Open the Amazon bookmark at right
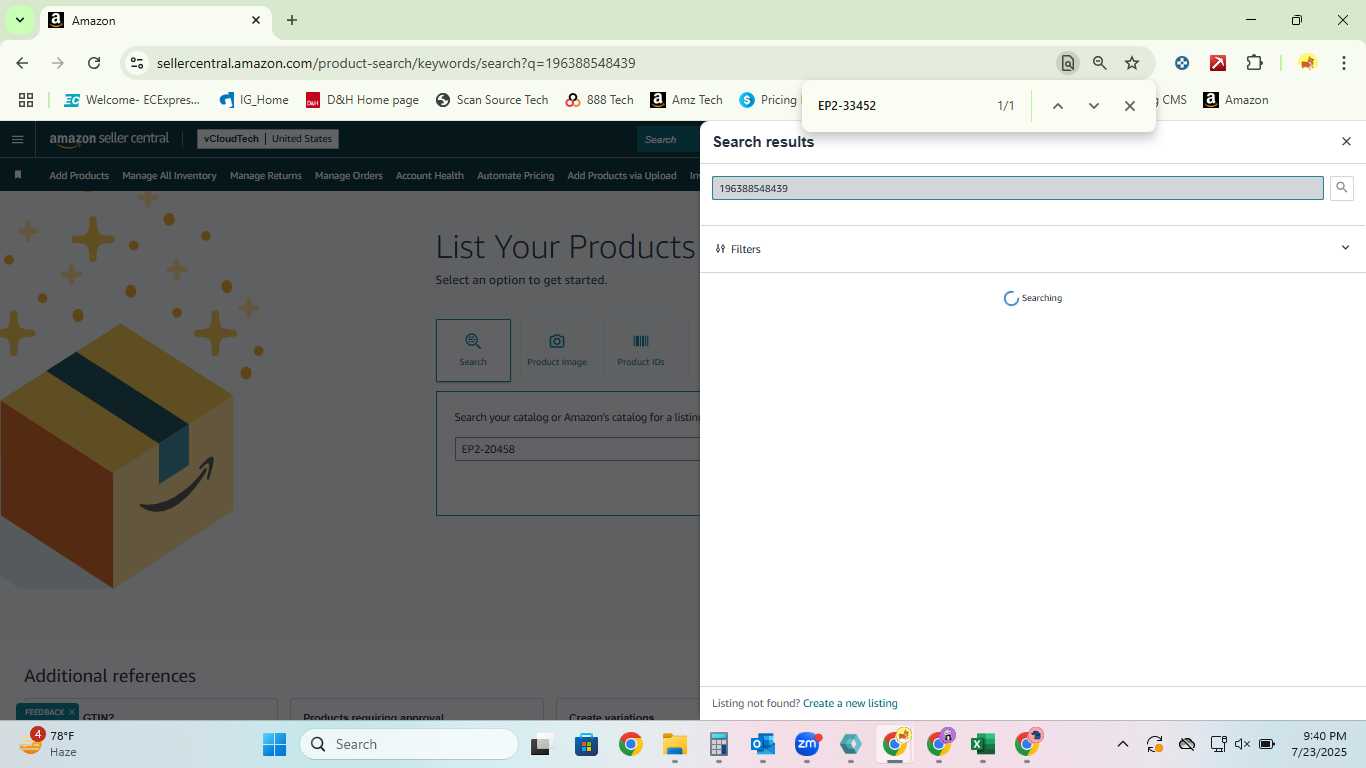Viewport: 1366px width, 768px height. [x=1236, y=100]
